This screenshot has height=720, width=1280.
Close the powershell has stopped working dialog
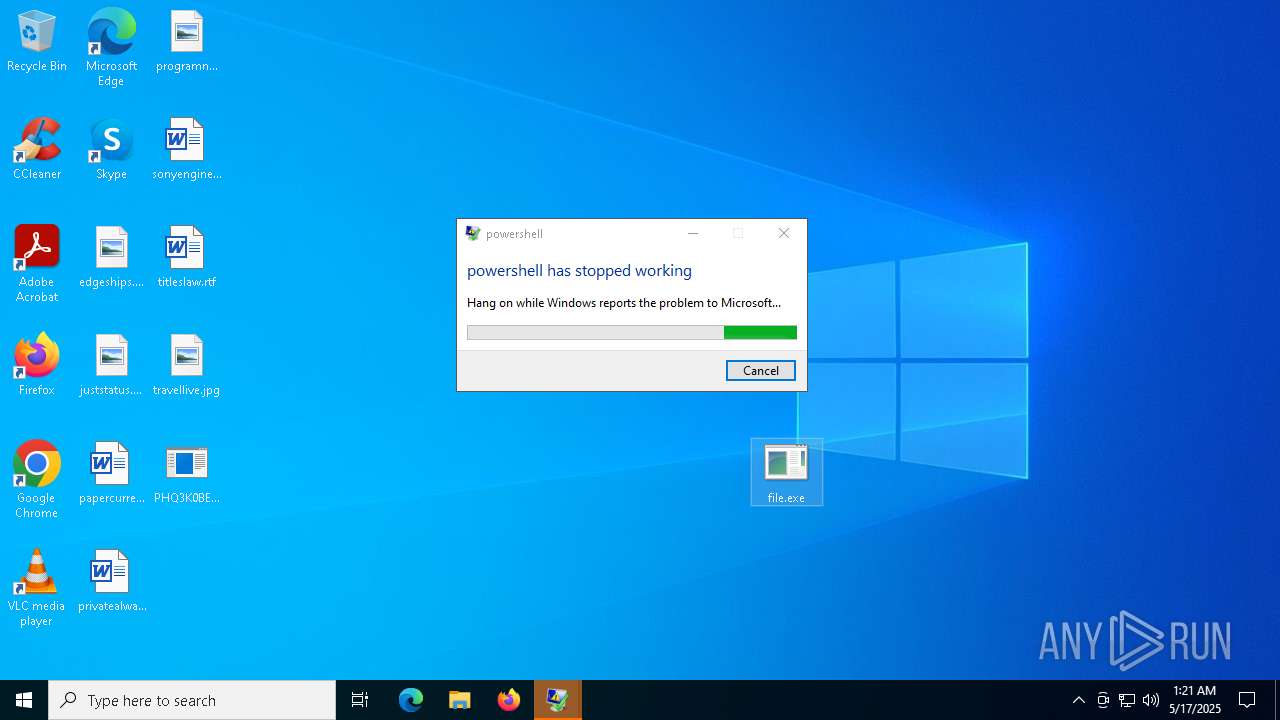[x=784, y=233]
